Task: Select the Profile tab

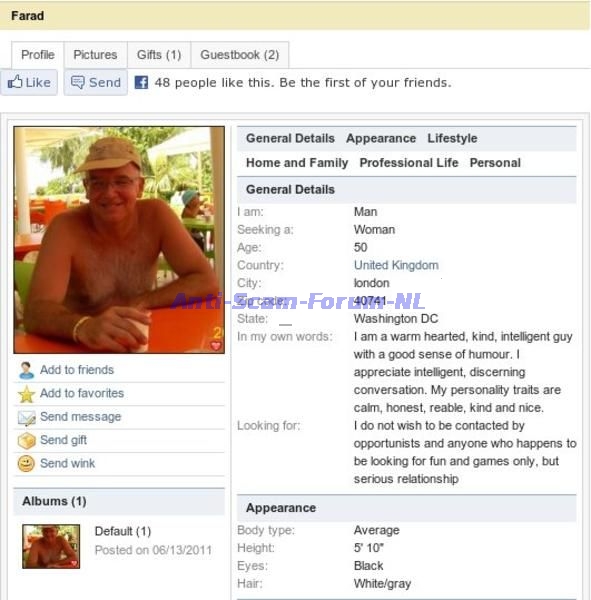Action: click(38, 55)
